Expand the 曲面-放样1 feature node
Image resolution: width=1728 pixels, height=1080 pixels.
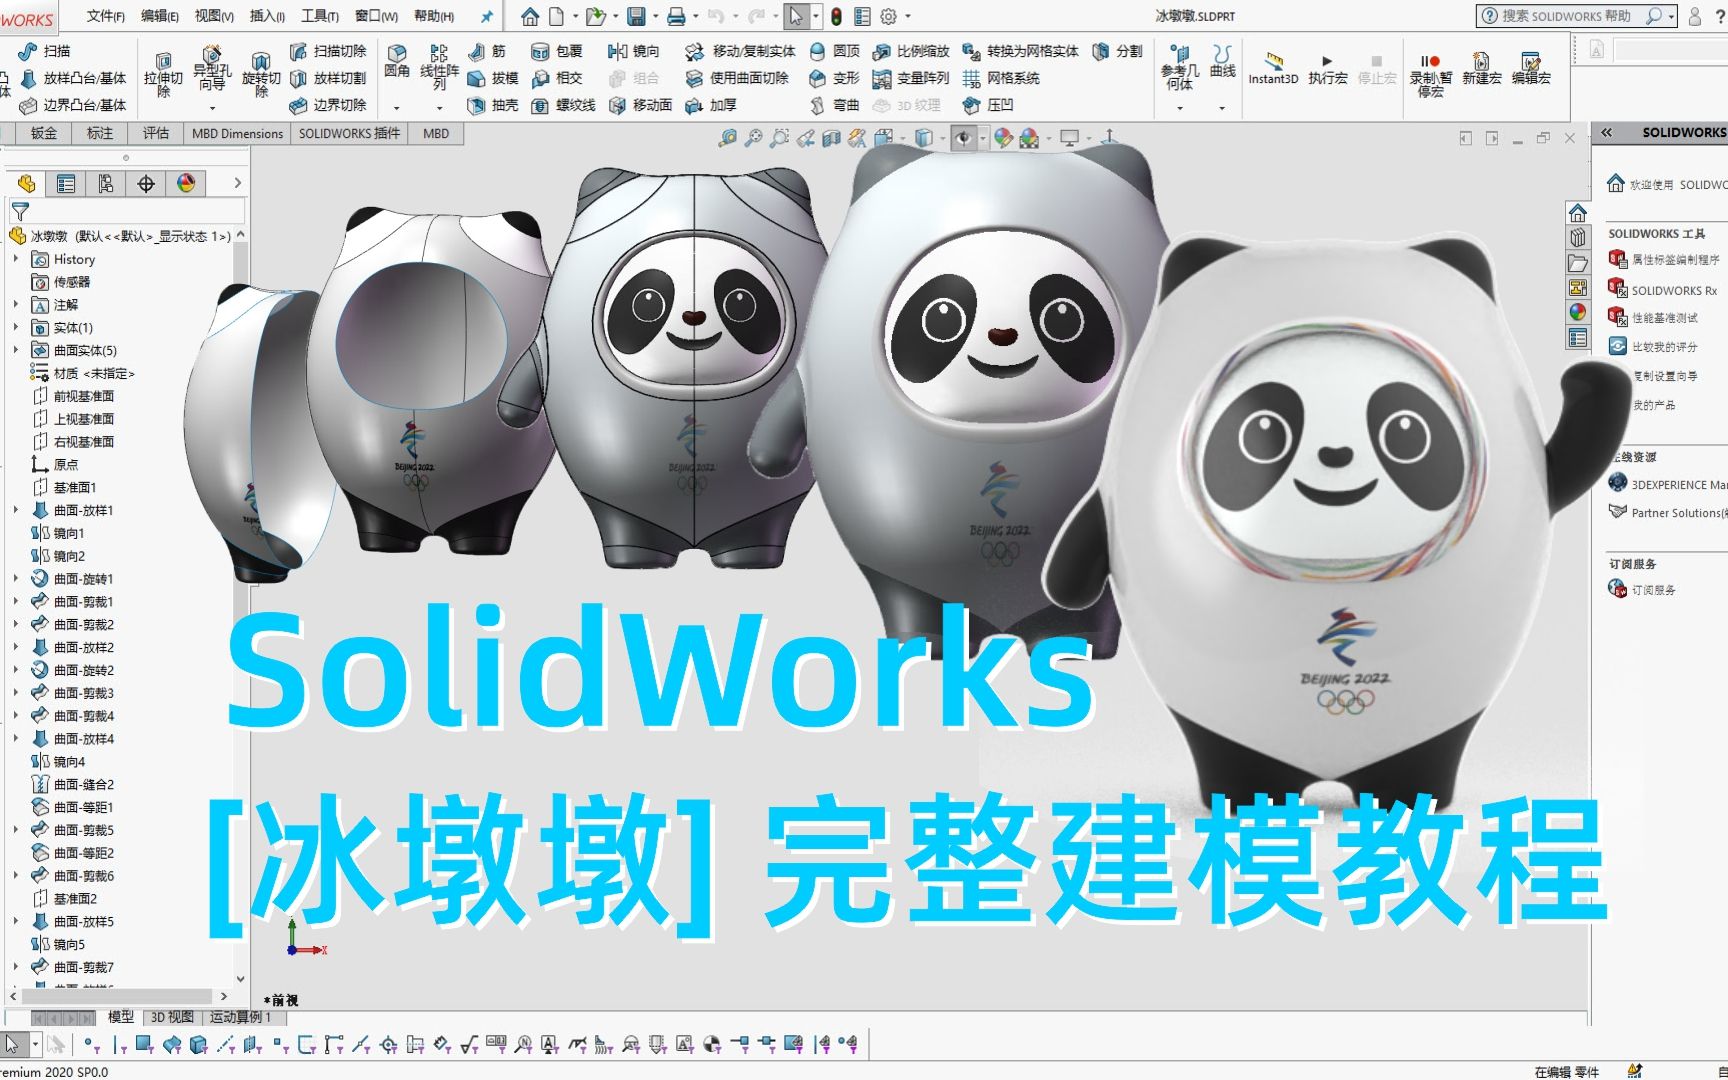(17, 511)
